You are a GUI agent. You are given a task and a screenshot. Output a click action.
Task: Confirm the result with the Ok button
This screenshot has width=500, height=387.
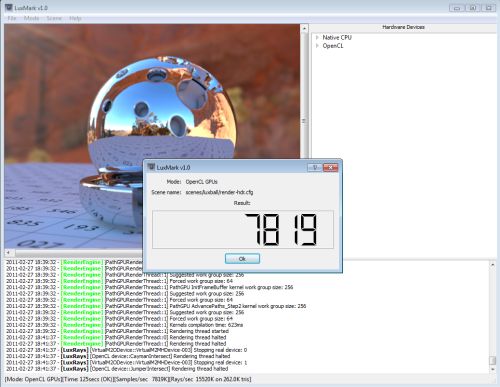242,259
